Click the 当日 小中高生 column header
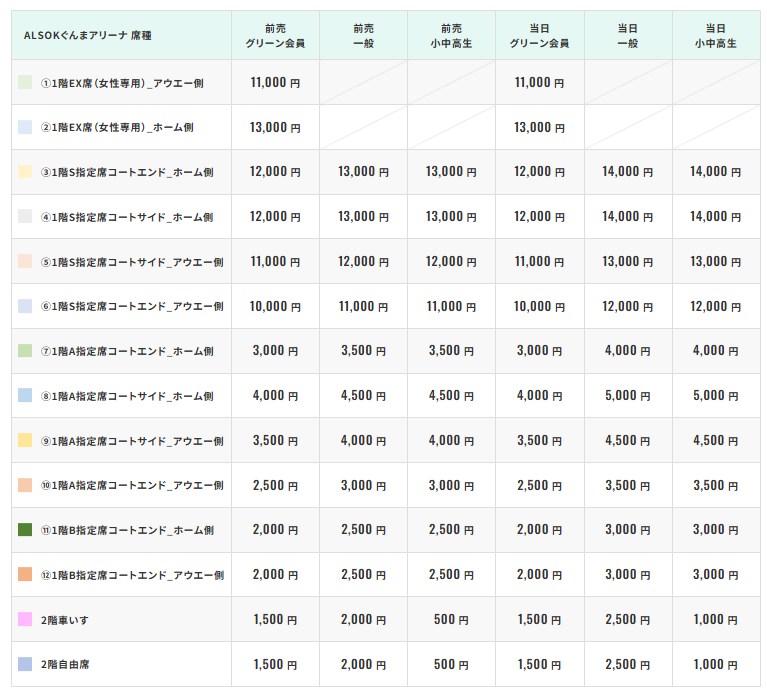 point(716,36)
